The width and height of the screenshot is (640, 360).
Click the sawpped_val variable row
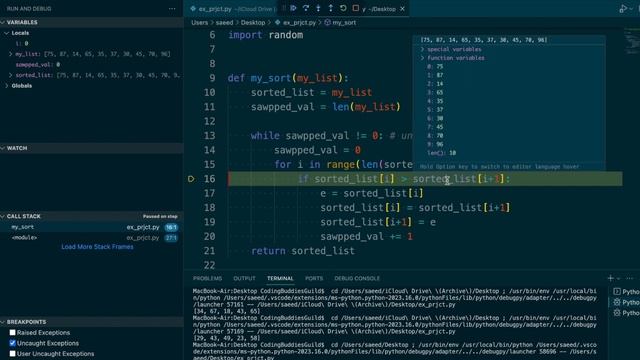[x=91, y=64]
